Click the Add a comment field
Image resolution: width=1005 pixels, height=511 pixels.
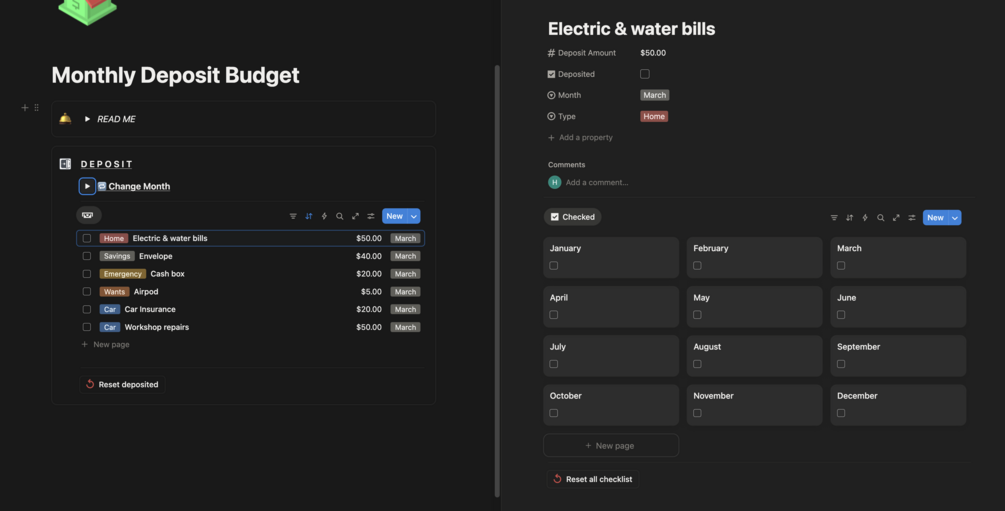597,183
